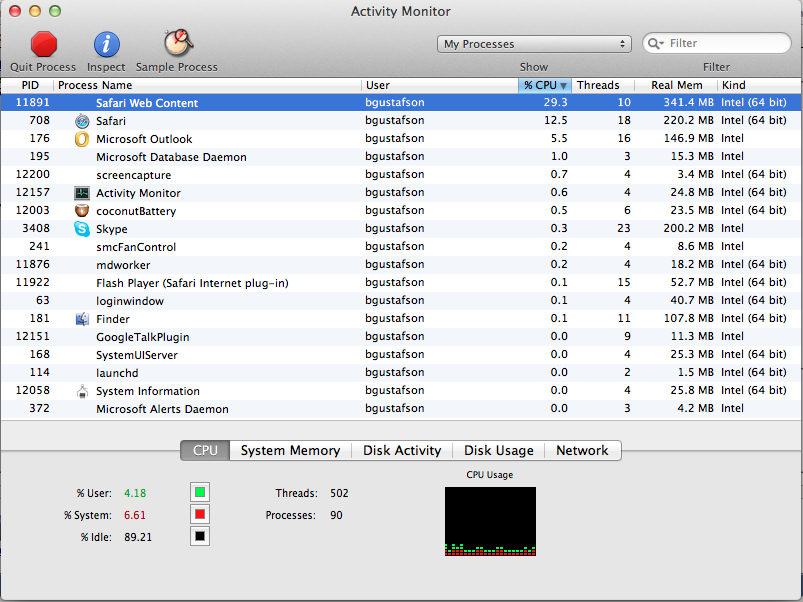The height and width of the screenshot is (602, 803).
Task: Click the CPU Usage graph
Action: tap(490, 521)
